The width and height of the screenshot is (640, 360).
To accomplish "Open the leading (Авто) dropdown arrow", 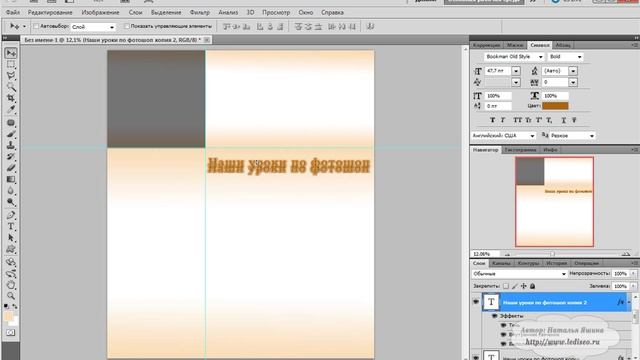I will 573,71.
